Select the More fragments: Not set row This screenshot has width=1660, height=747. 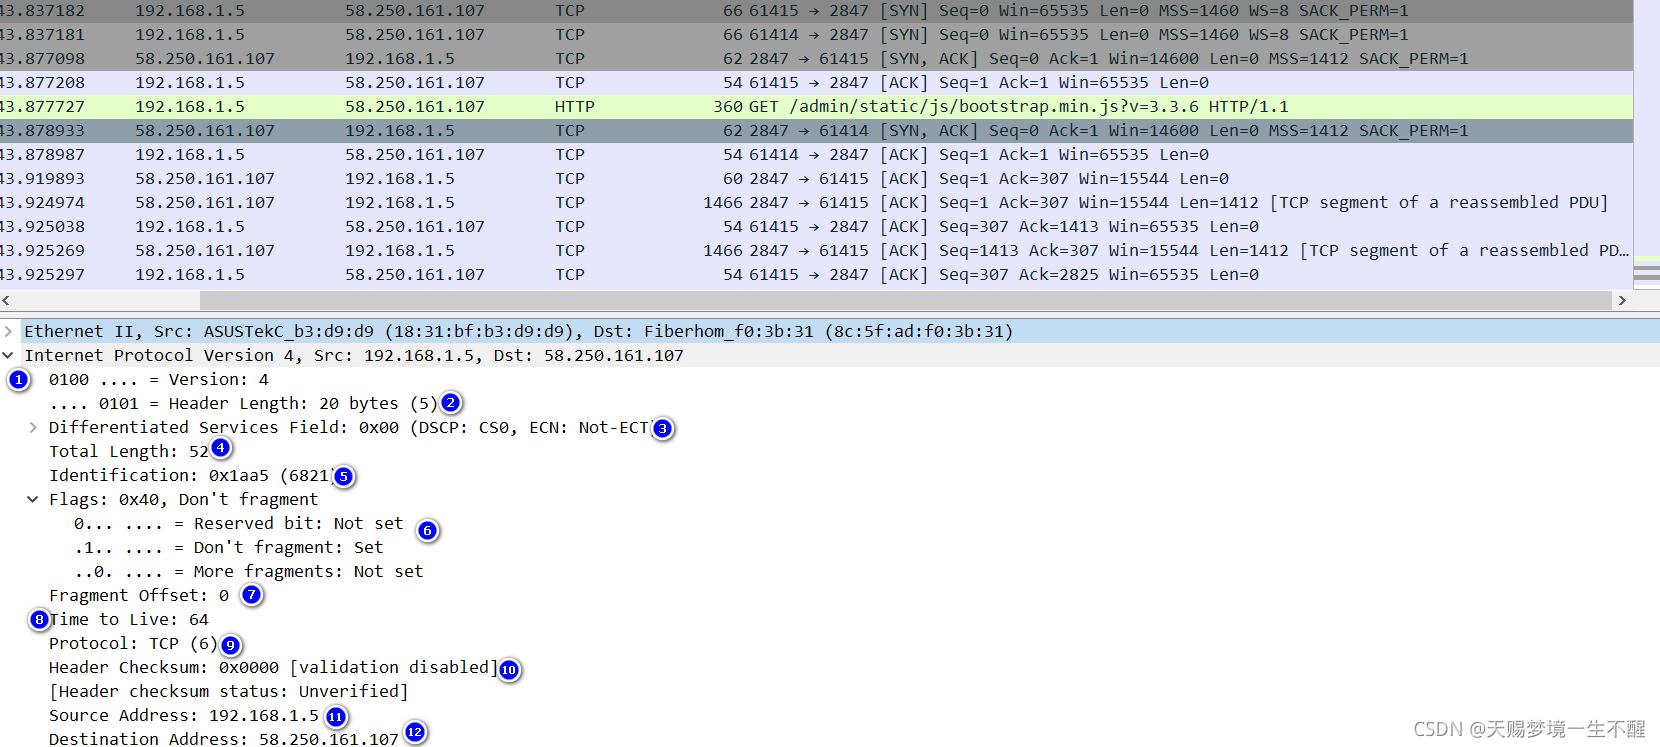[x=248, y=571]
